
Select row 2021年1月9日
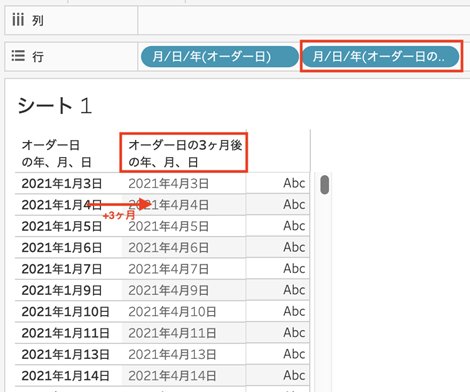[62, 290]
